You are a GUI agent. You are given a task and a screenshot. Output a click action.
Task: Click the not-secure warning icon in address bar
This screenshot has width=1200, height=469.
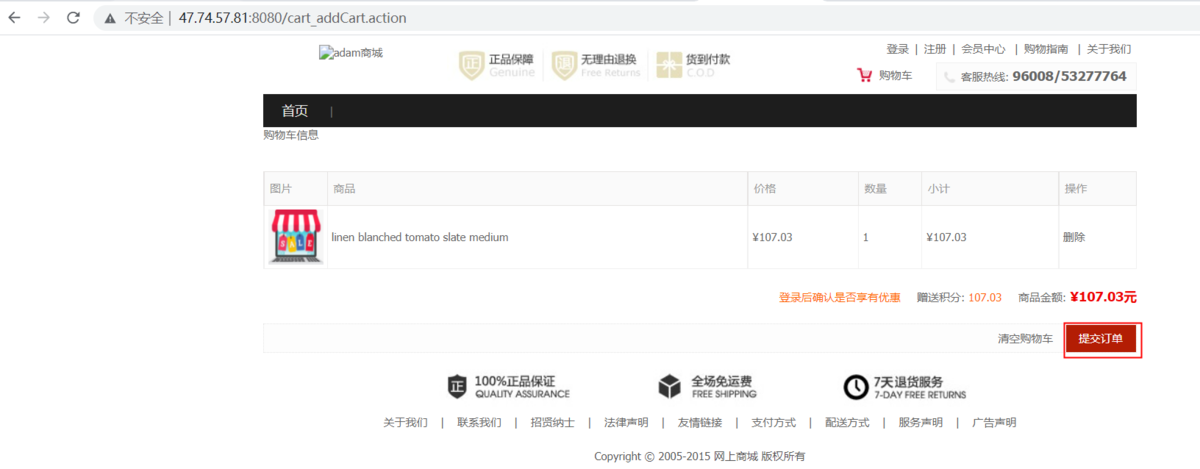click(x=110, y=18)
